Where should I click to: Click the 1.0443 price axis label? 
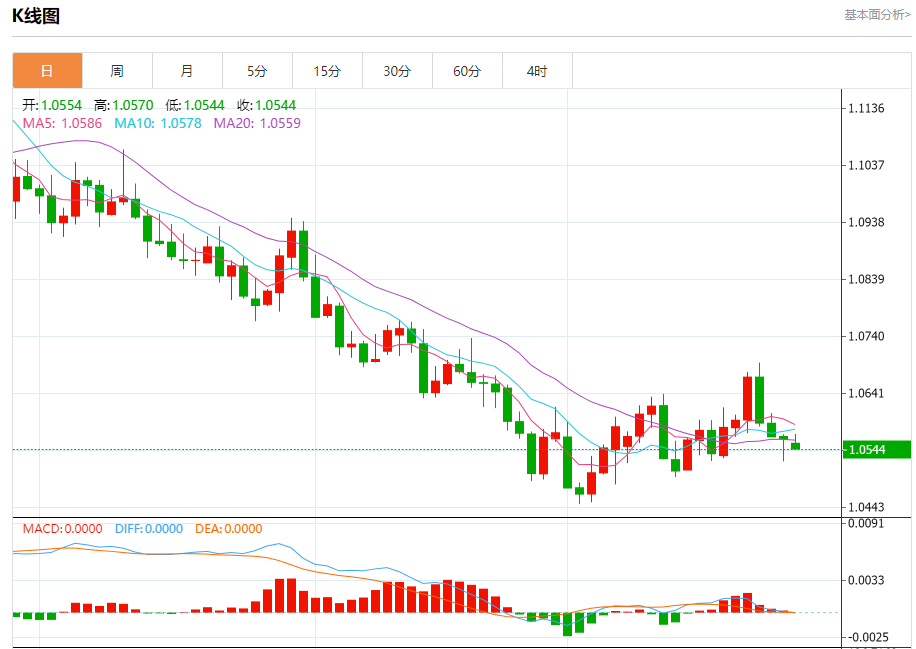click(866, 507)
